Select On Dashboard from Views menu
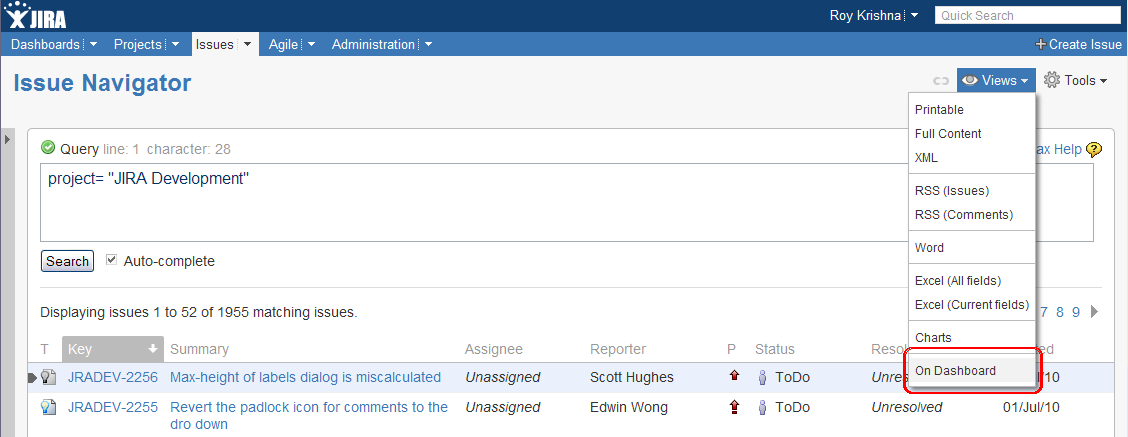This screenshot has width=1128, height=437. click(955, 371)
